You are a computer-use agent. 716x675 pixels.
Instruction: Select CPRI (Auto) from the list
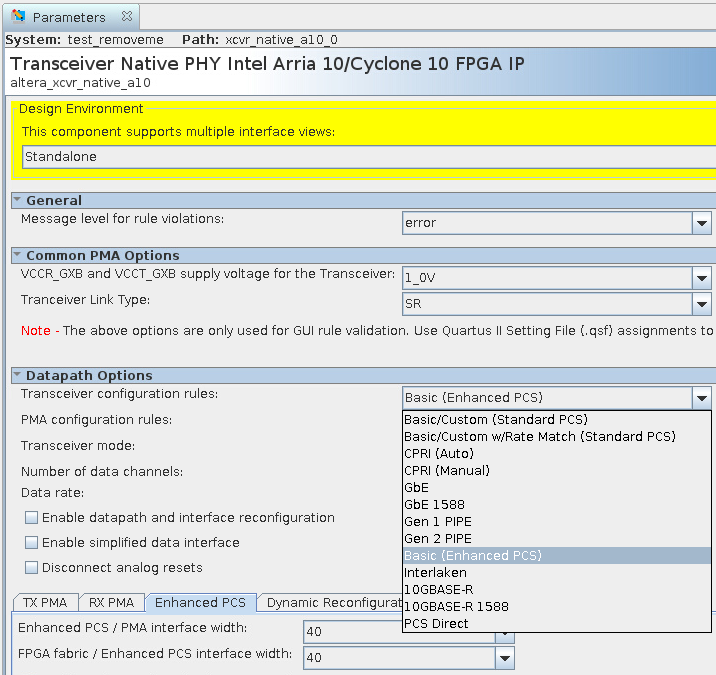tap(557, 454)
